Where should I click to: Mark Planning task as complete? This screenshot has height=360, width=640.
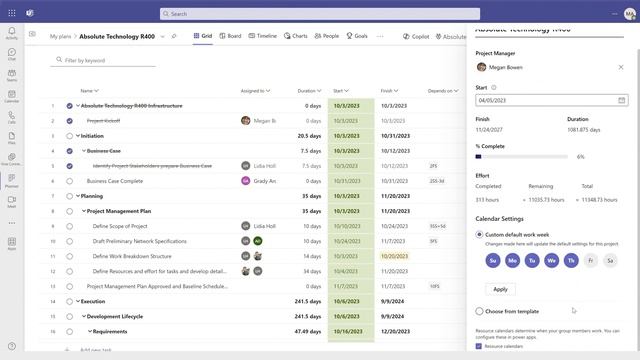coord(69,196)
